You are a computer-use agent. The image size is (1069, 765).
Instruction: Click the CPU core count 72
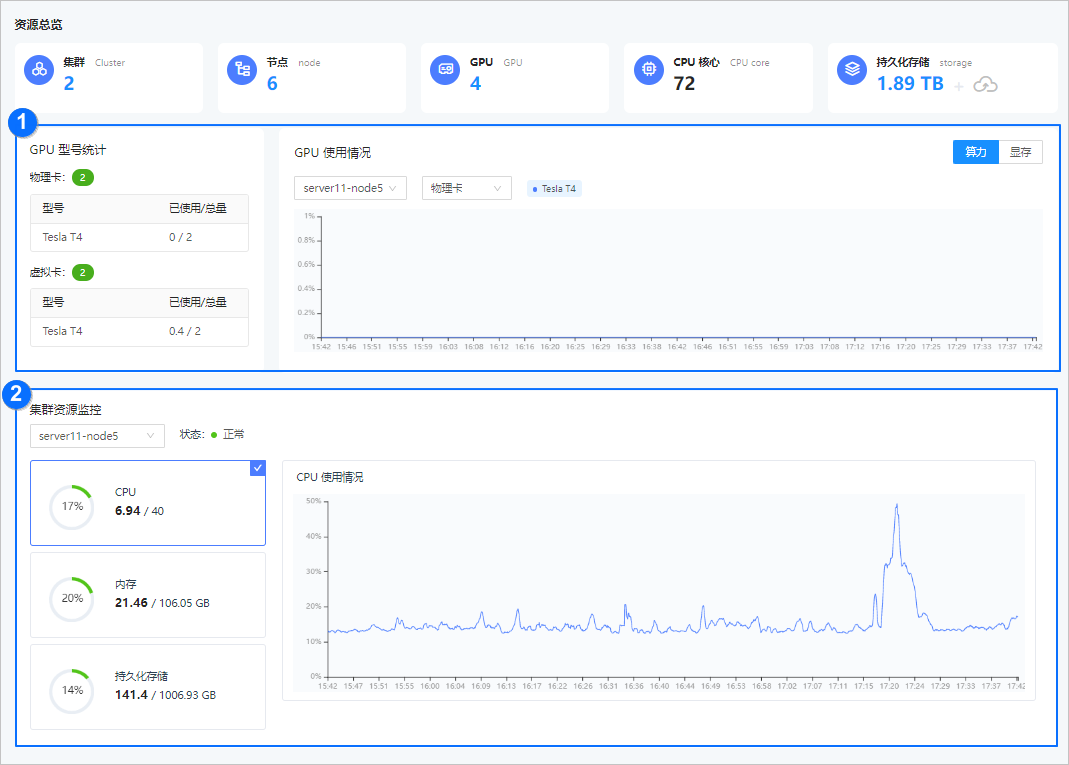click(684, 84)
